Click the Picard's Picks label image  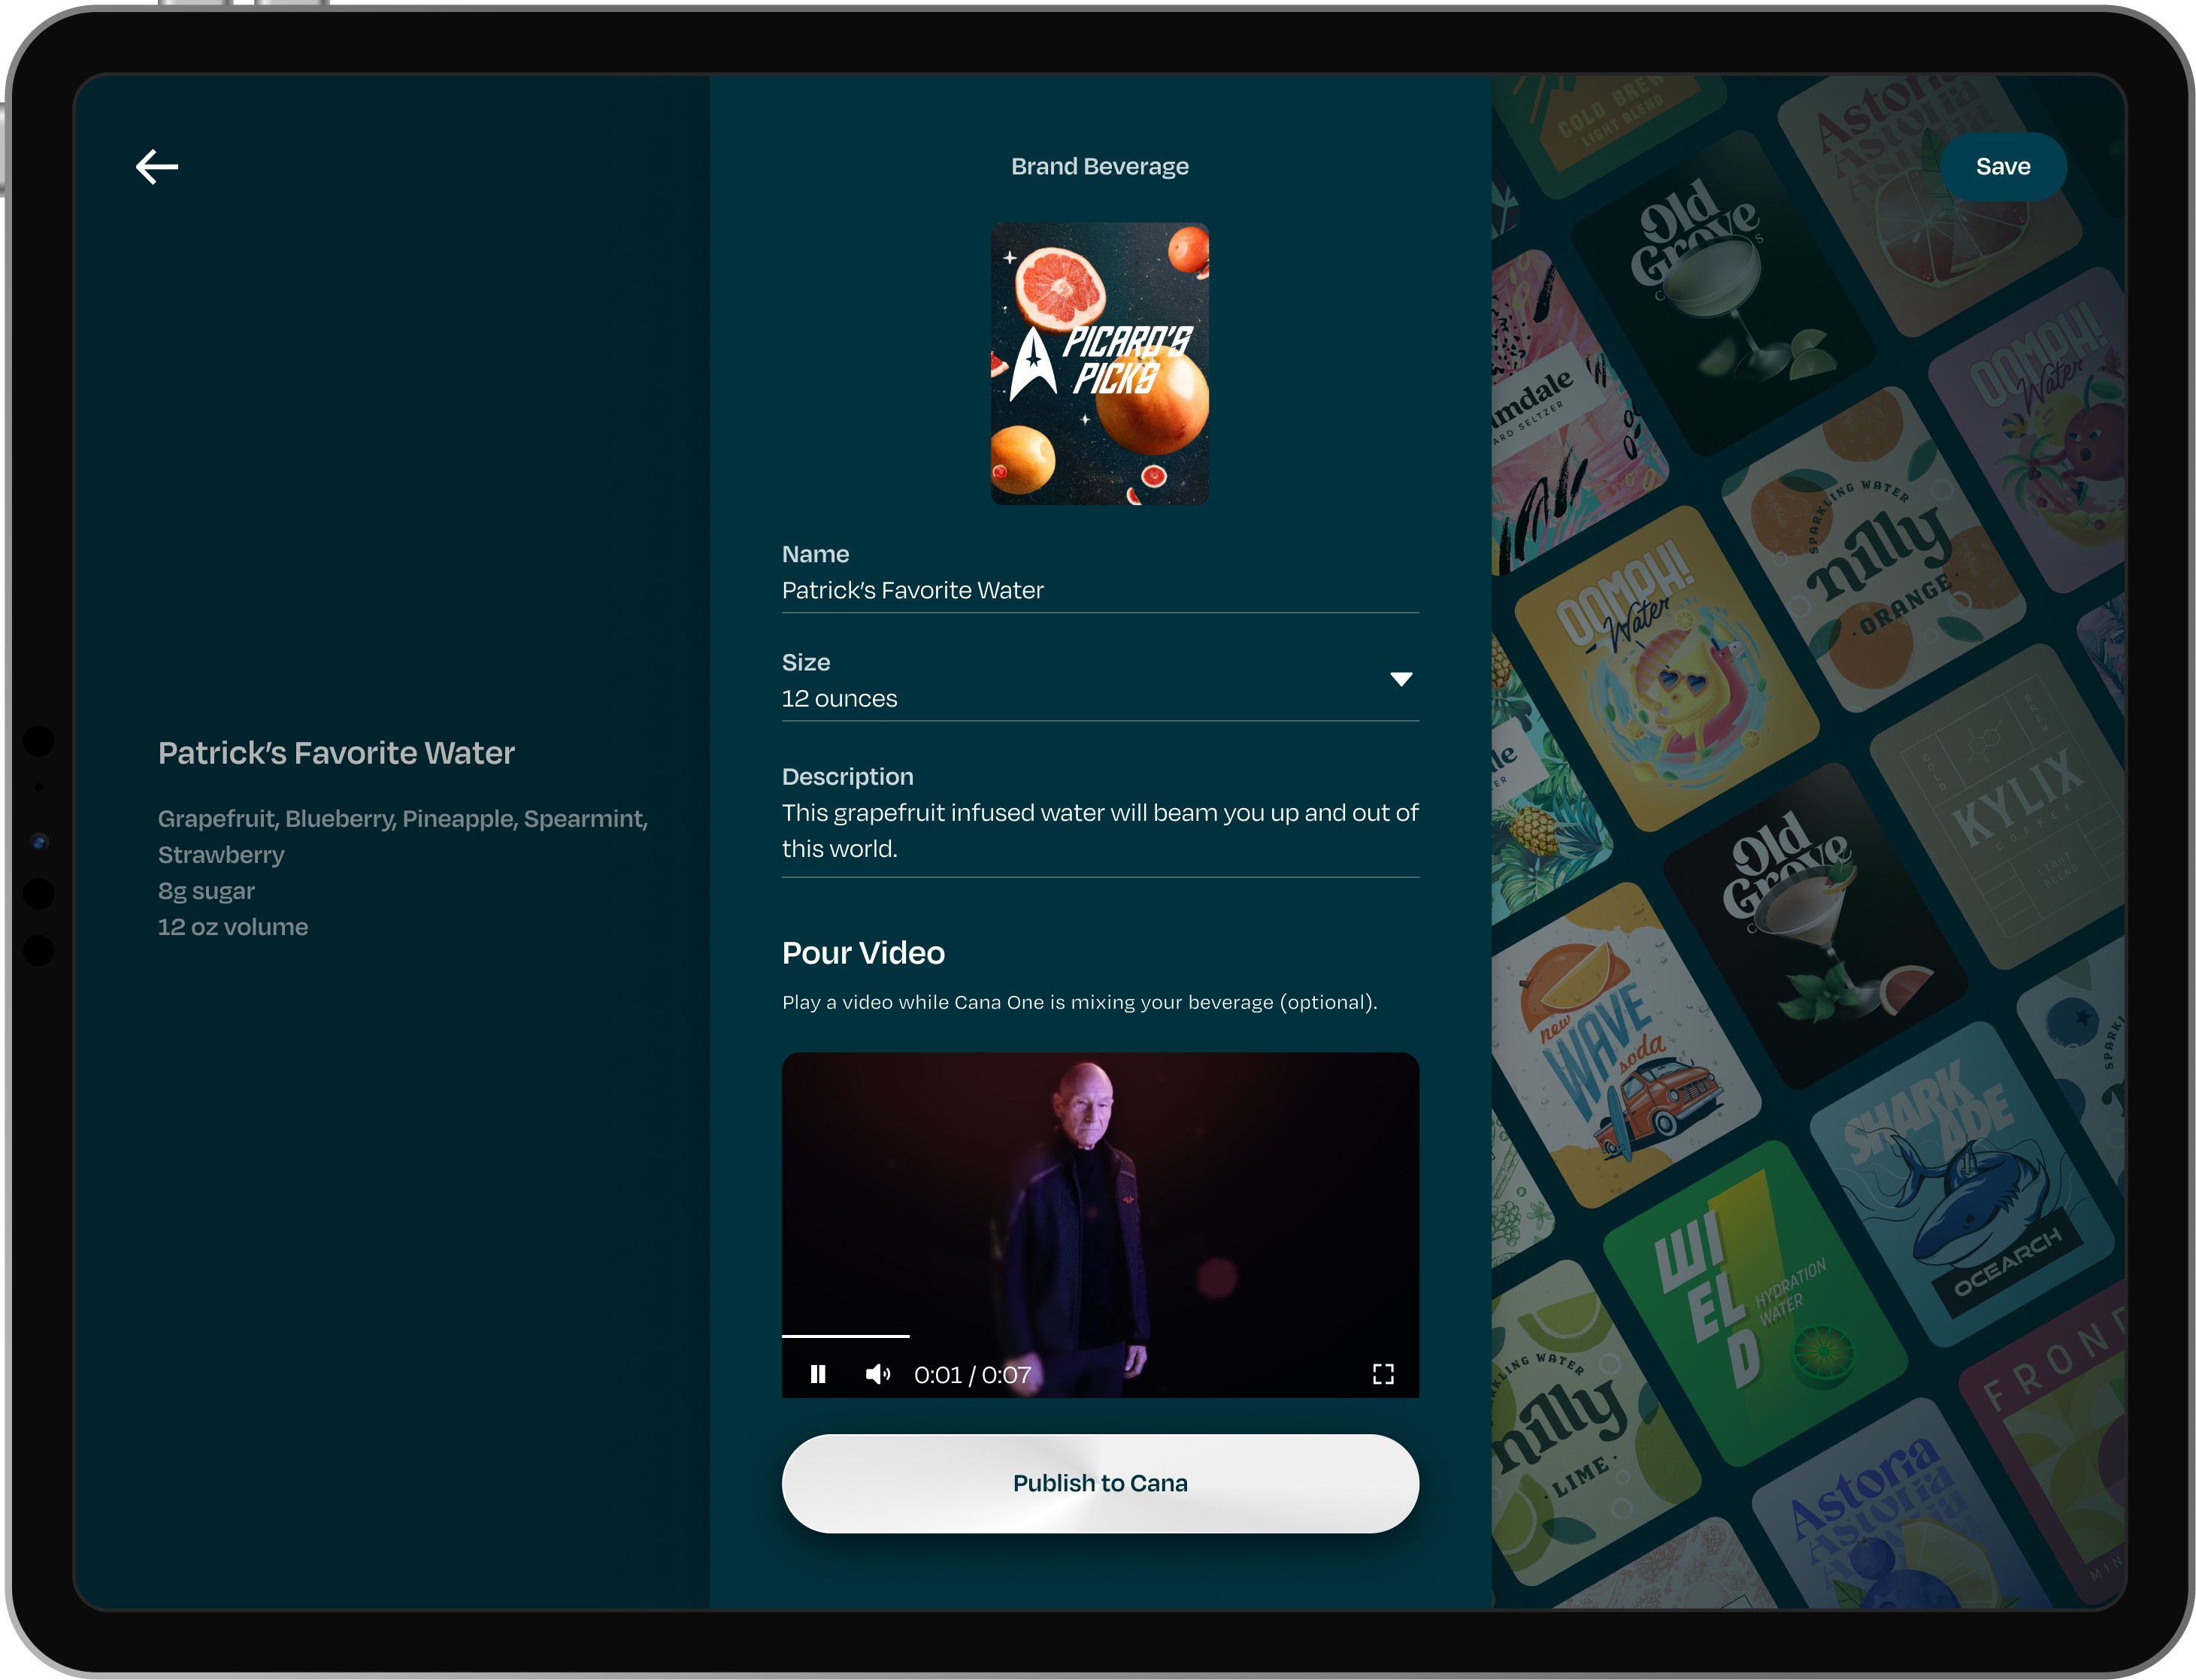click(x=1099, y=363)
